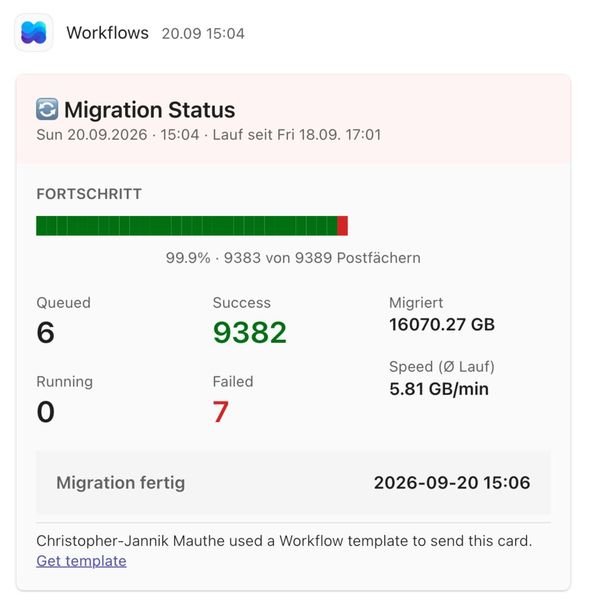613x600 pixels.
Task: Click the Success count 9382
Action: click(250, 333)
